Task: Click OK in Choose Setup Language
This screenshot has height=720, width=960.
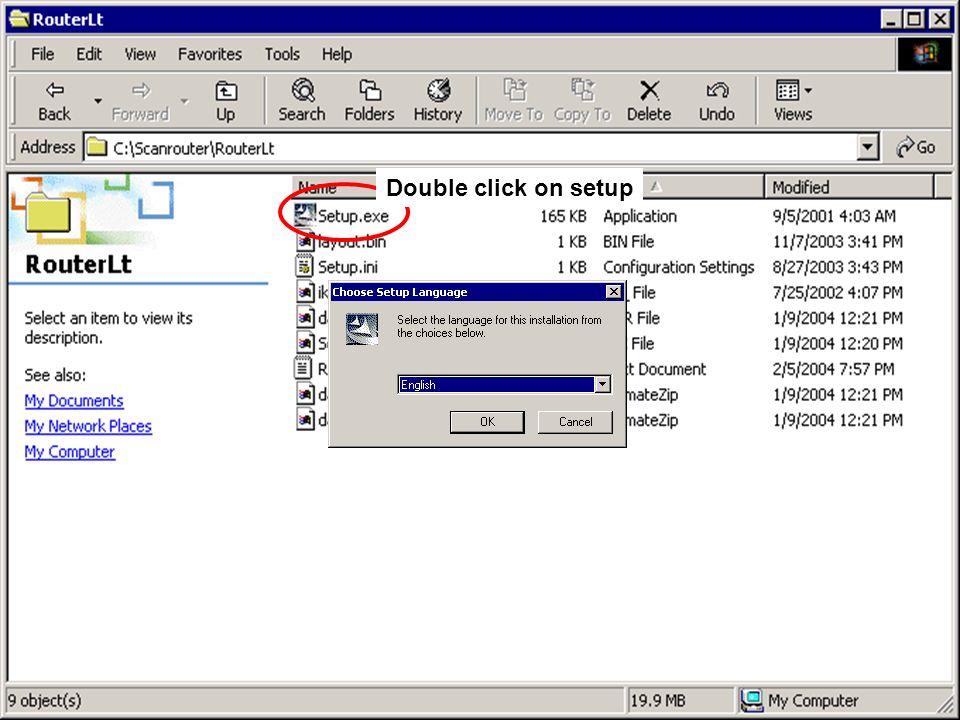Action: coord(487,422)
